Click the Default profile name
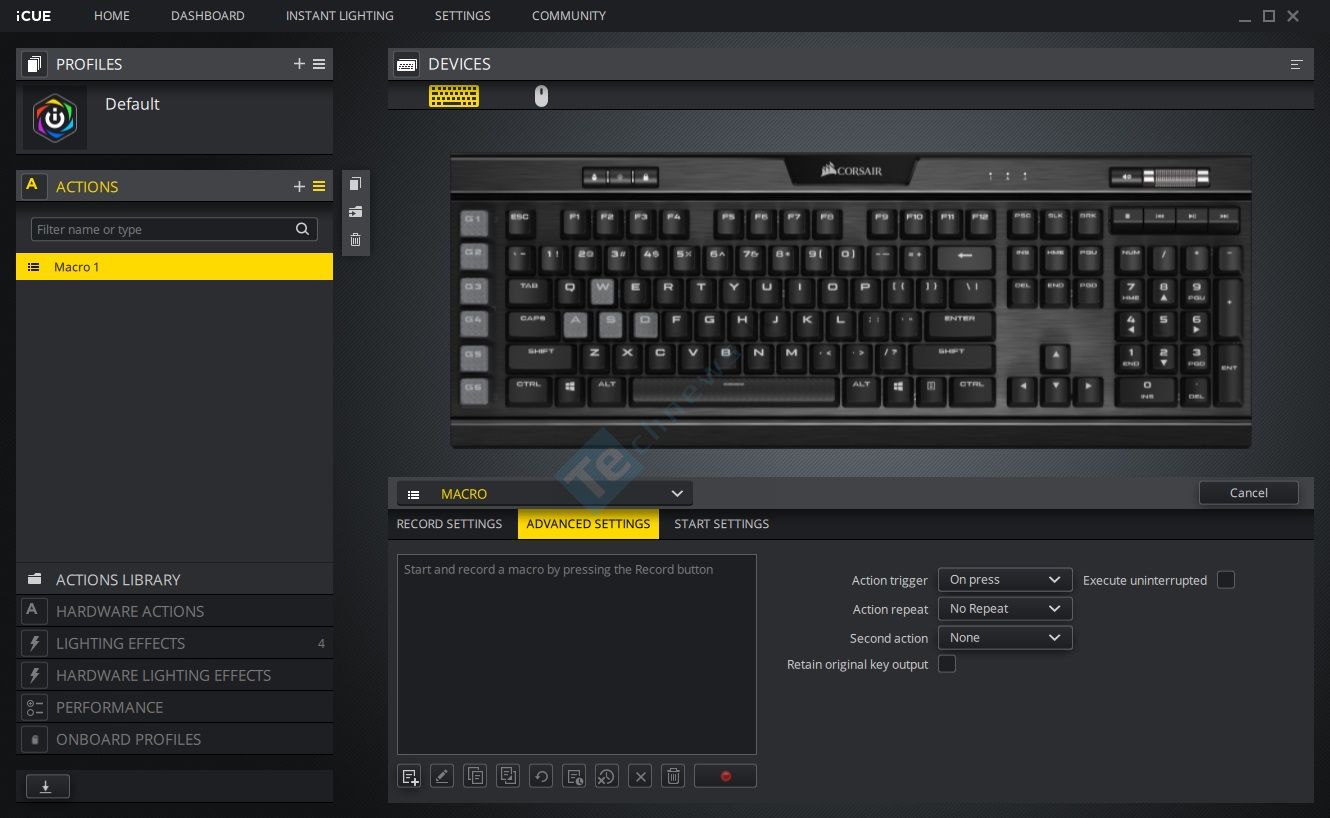Screen dimensions: 1330x818 point(132,104)
